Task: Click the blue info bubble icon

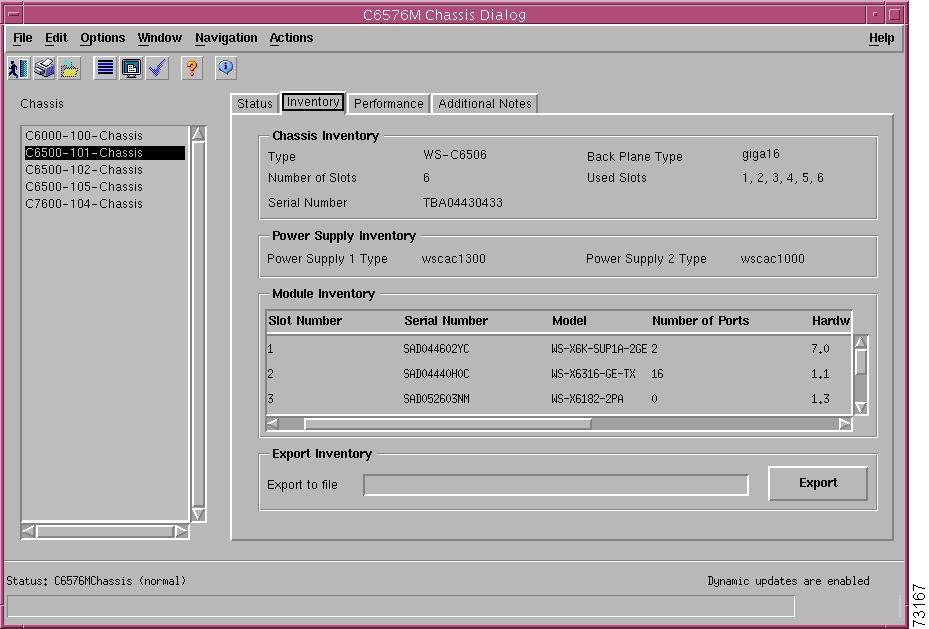Action: point(226,68)
